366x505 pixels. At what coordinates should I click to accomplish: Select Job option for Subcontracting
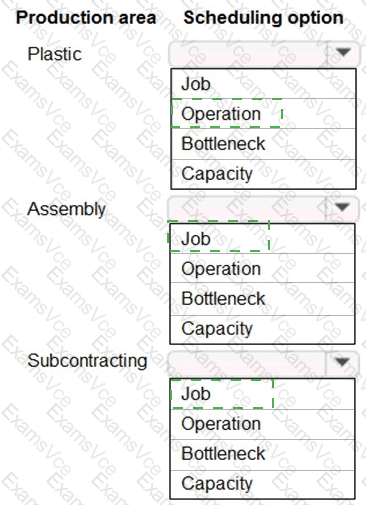click(x=262, y=394)
